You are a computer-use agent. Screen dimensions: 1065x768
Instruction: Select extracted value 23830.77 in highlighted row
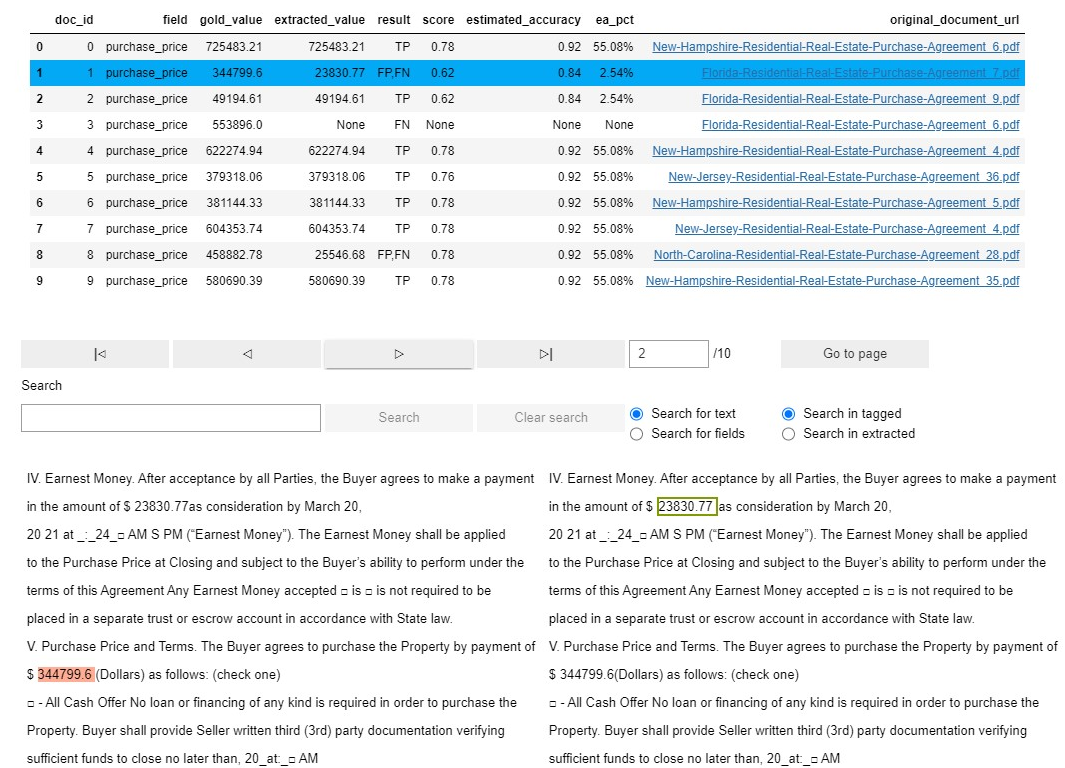340,73
